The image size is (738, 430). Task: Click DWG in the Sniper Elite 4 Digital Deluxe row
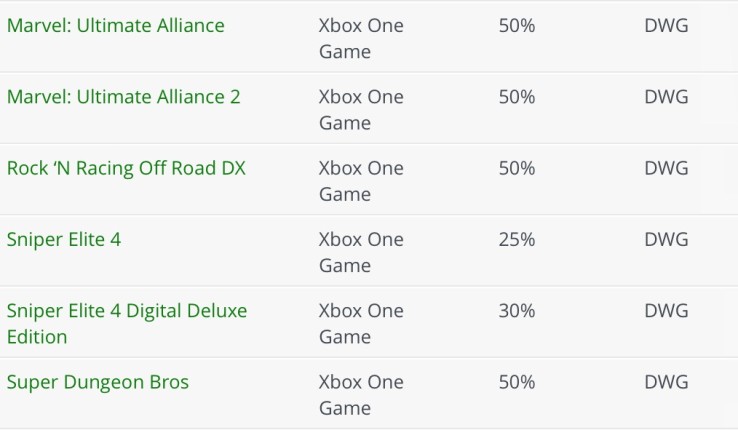(x=666, y=311)
